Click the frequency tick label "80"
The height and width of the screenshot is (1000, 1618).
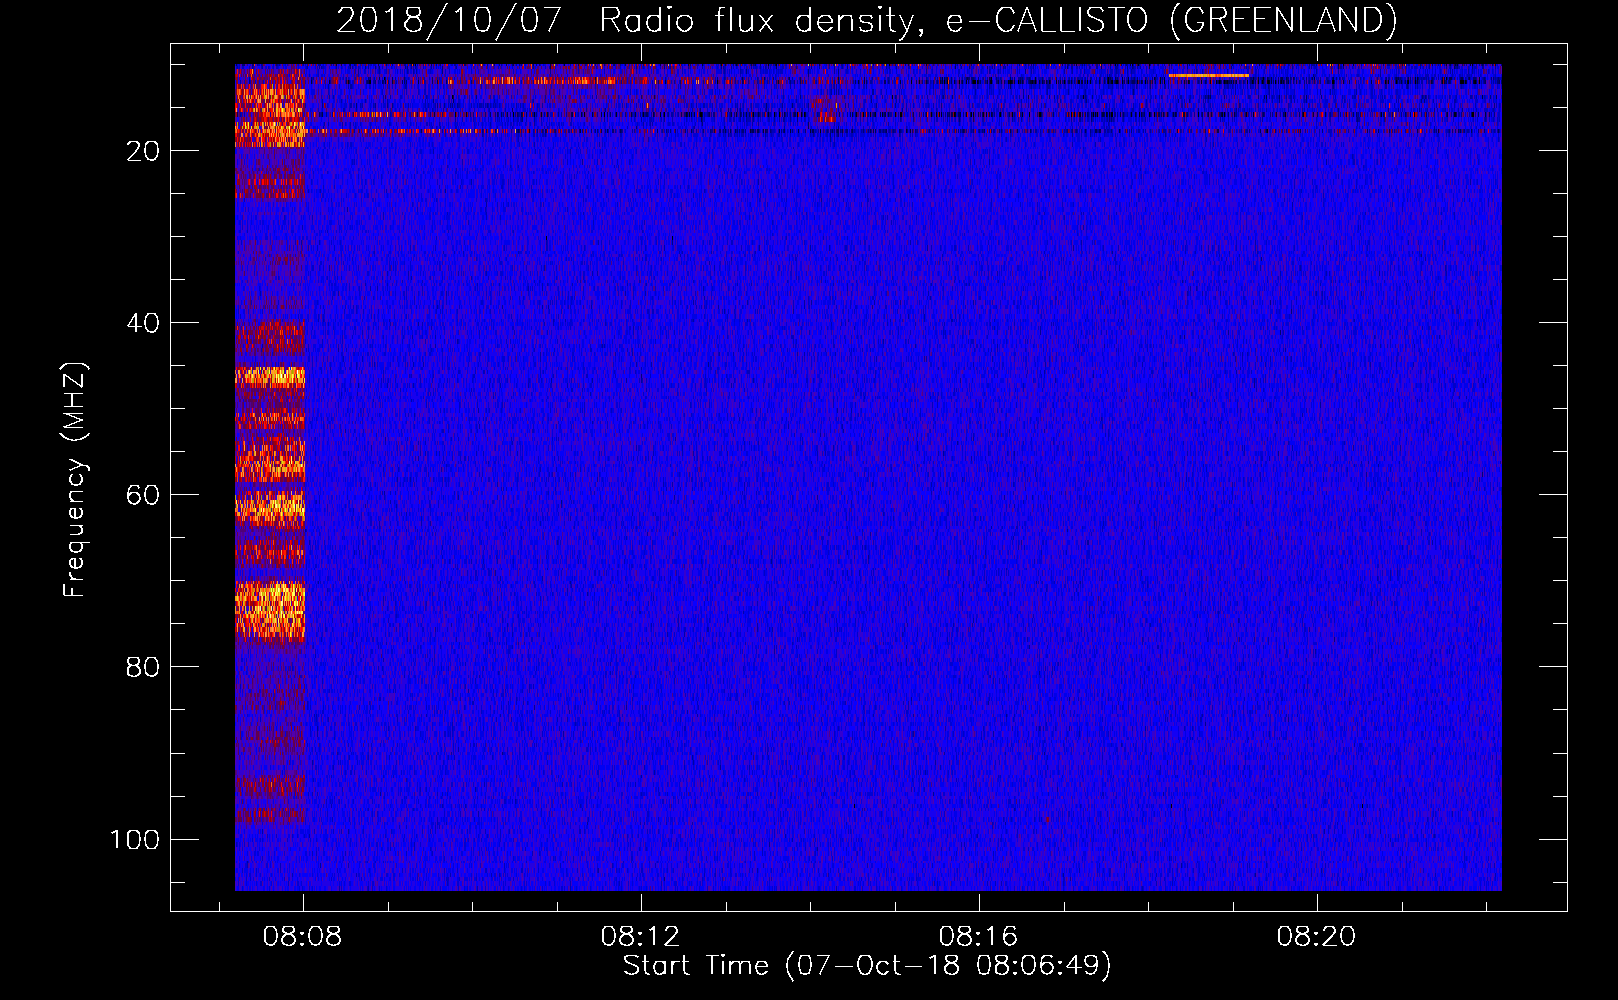pyautogui.click(x=143, y=667)
